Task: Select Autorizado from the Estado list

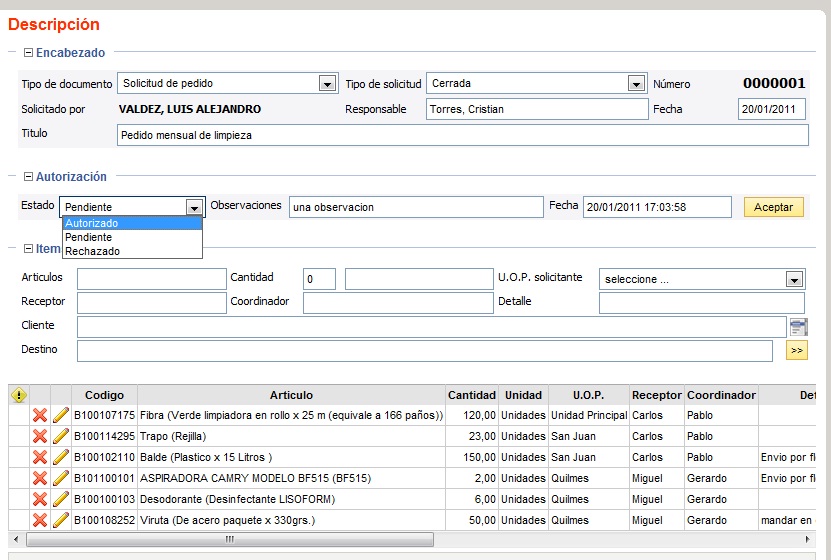Action: pos(92,223)
